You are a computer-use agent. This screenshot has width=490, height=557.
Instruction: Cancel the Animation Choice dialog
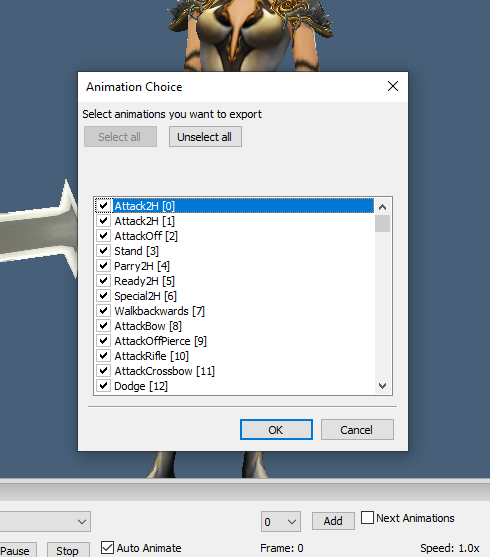(357, 429)
